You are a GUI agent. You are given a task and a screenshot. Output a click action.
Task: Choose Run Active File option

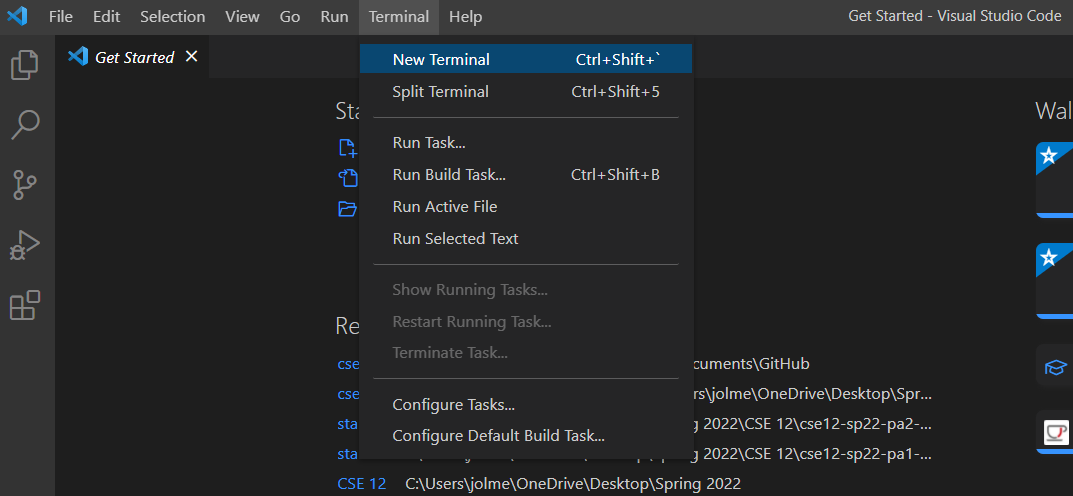[444, 207]
